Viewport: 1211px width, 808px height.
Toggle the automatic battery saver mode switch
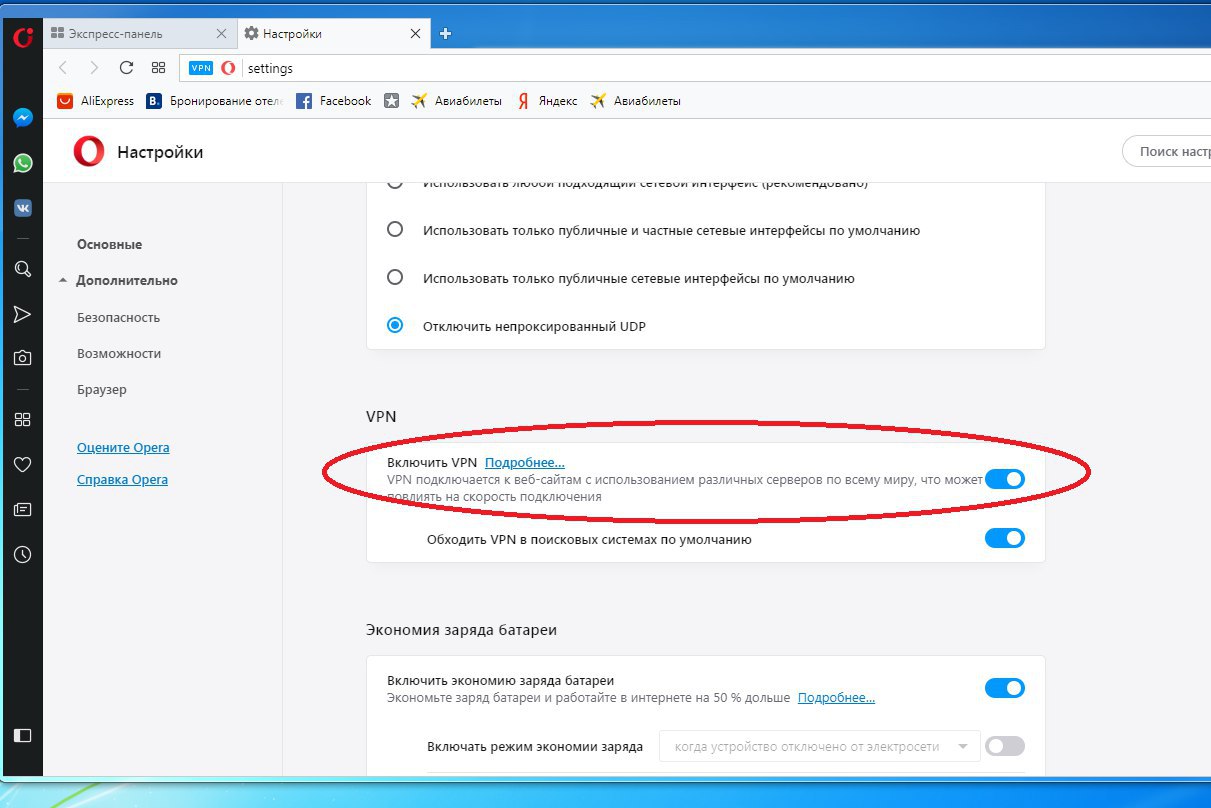click(x=1005, y=746)
